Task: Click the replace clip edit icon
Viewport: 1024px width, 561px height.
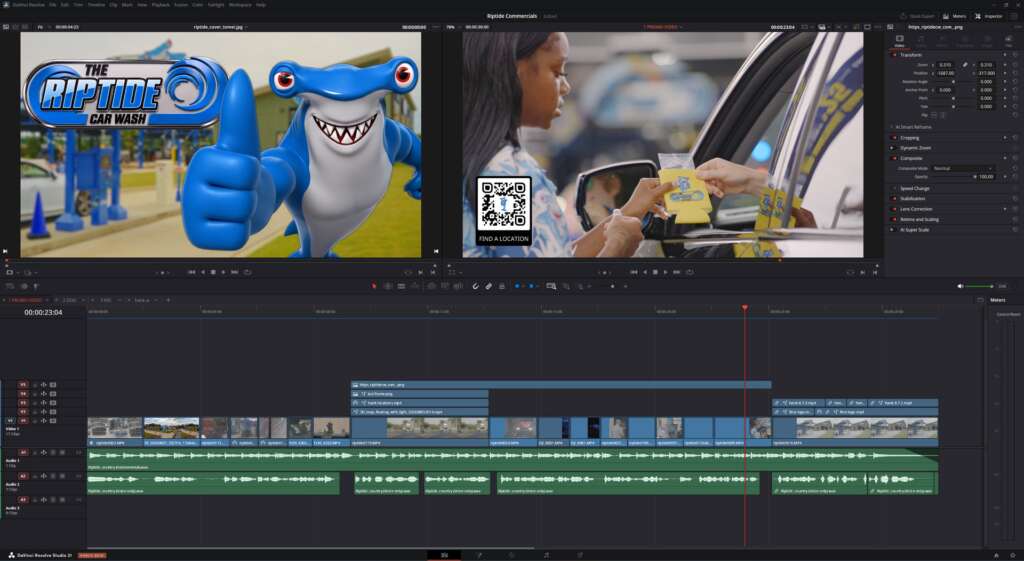Action: [x=458, y=286]
